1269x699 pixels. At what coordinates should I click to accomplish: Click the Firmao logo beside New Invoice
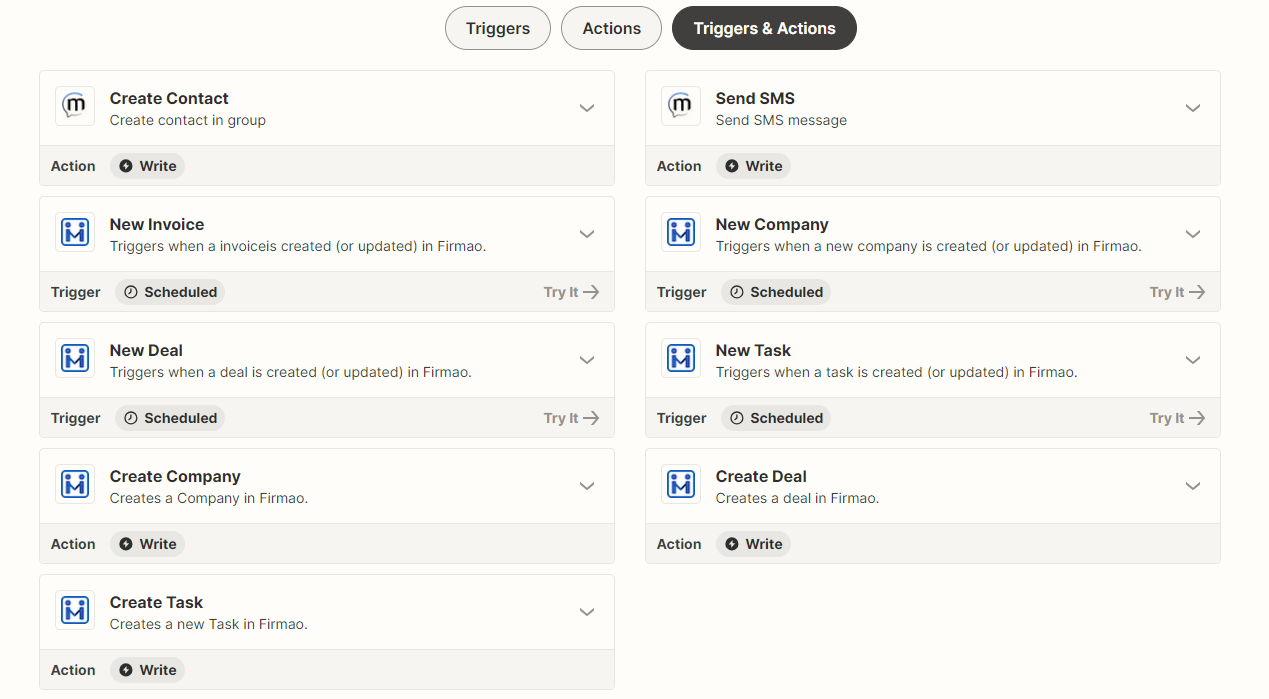[x=75, y=232]
